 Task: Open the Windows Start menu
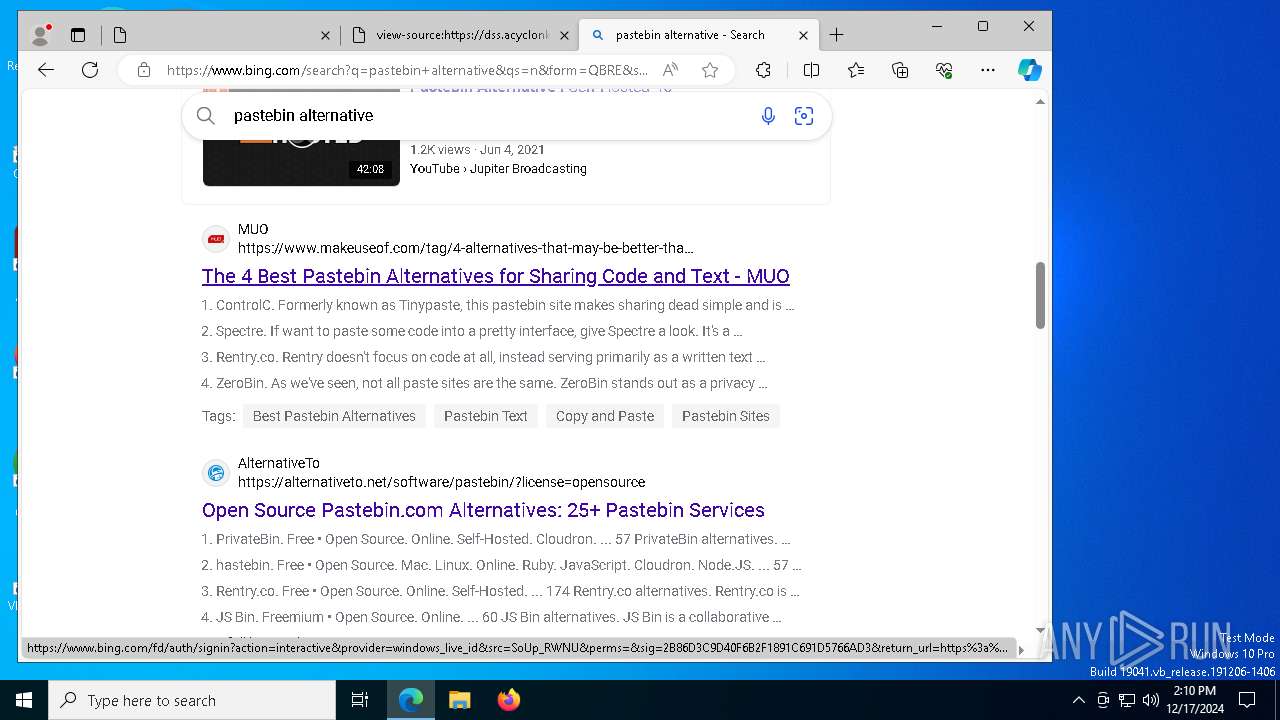point(24,700)
